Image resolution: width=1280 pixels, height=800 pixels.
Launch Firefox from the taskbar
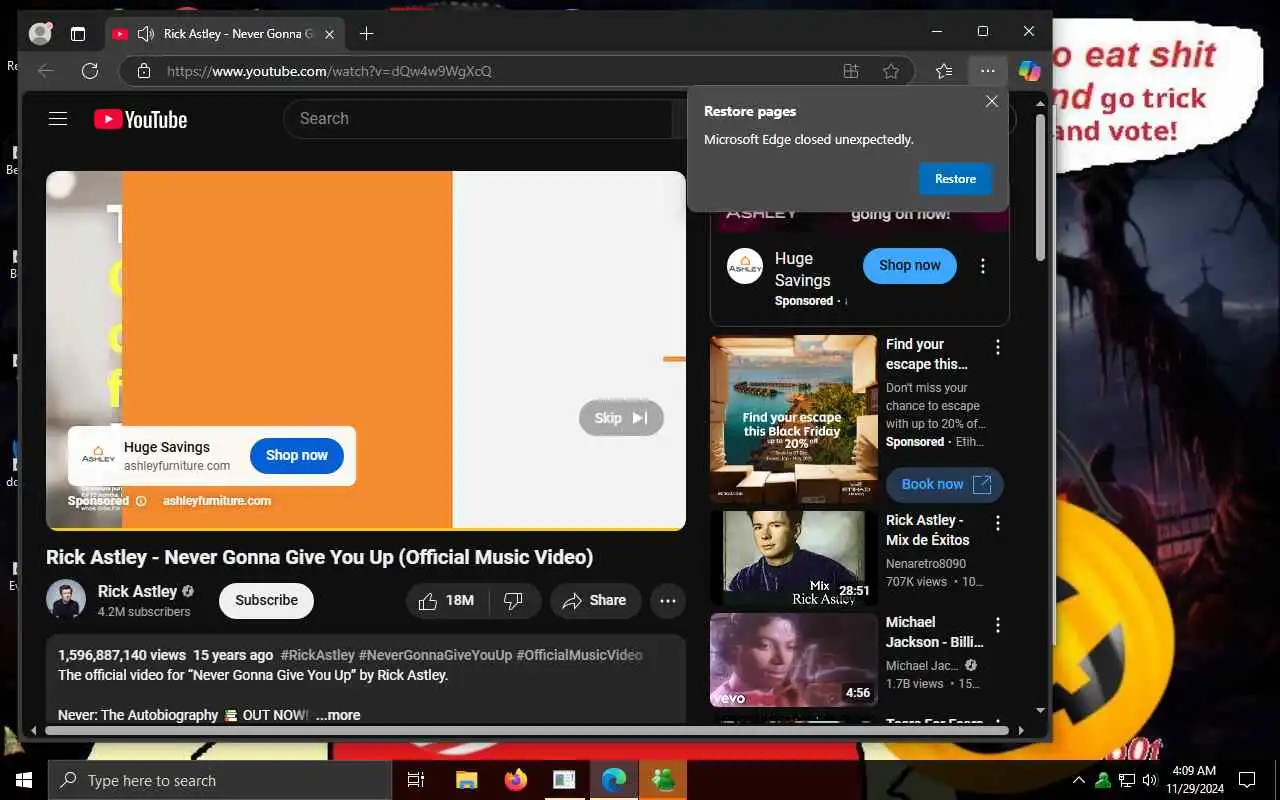[x=516, y=780]
